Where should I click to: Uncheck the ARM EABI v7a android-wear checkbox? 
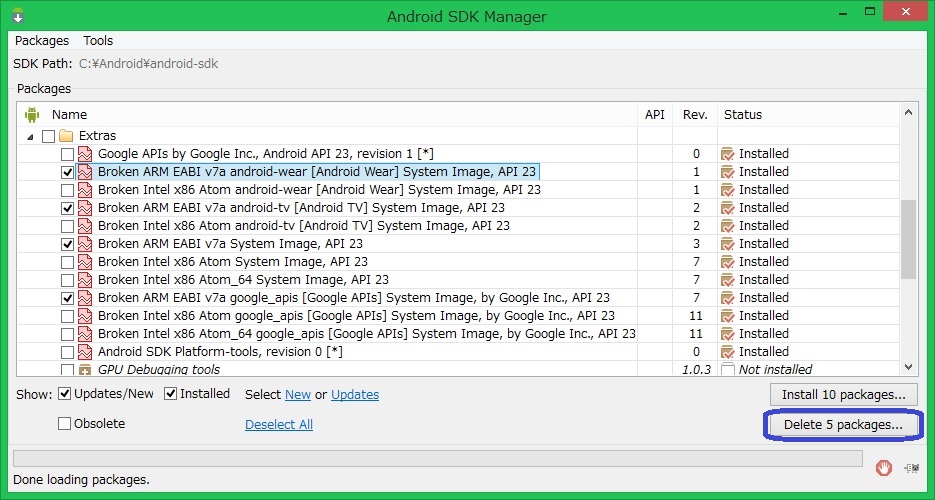[67, 172]
